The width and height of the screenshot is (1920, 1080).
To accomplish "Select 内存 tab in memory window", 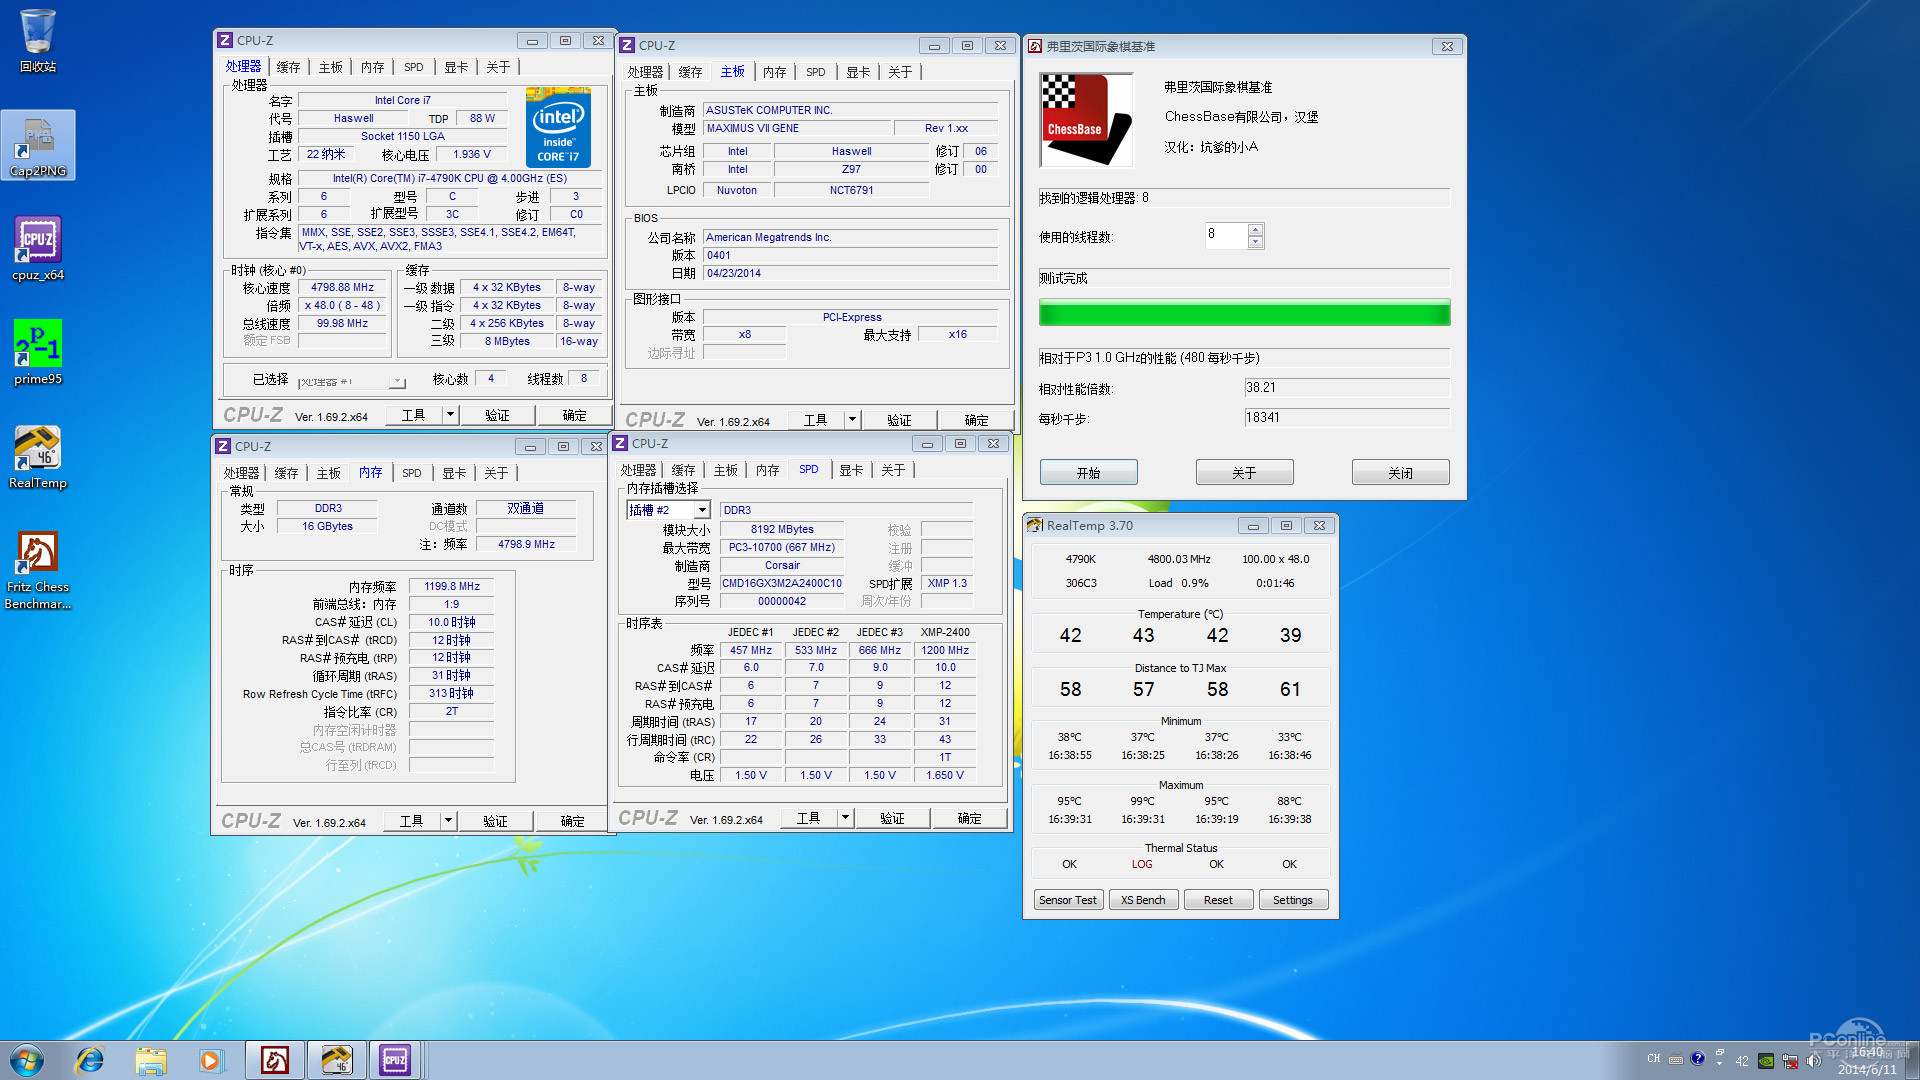I will coord(371,473).
